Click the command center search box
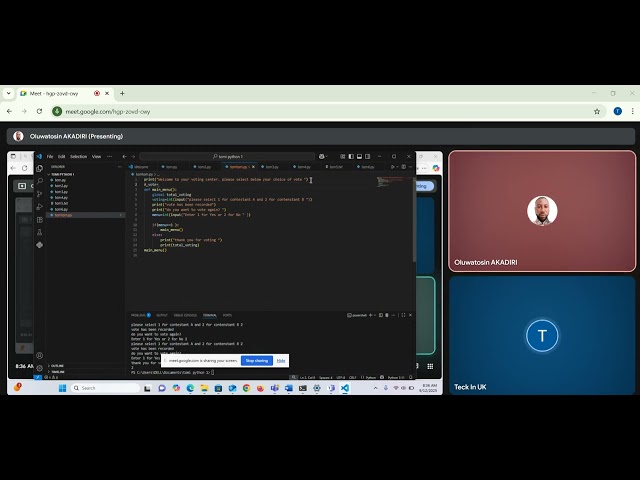The image size is (640, 480). (x=227, y=156)
